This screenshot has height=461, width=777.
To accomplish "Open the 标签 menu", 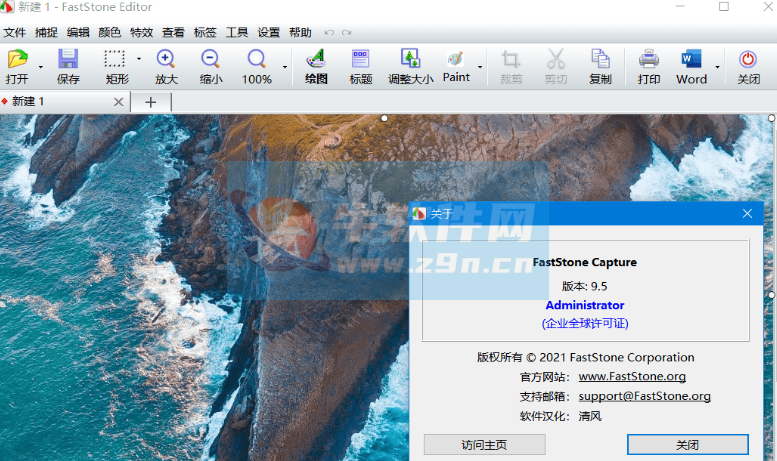I will point(205,33).
